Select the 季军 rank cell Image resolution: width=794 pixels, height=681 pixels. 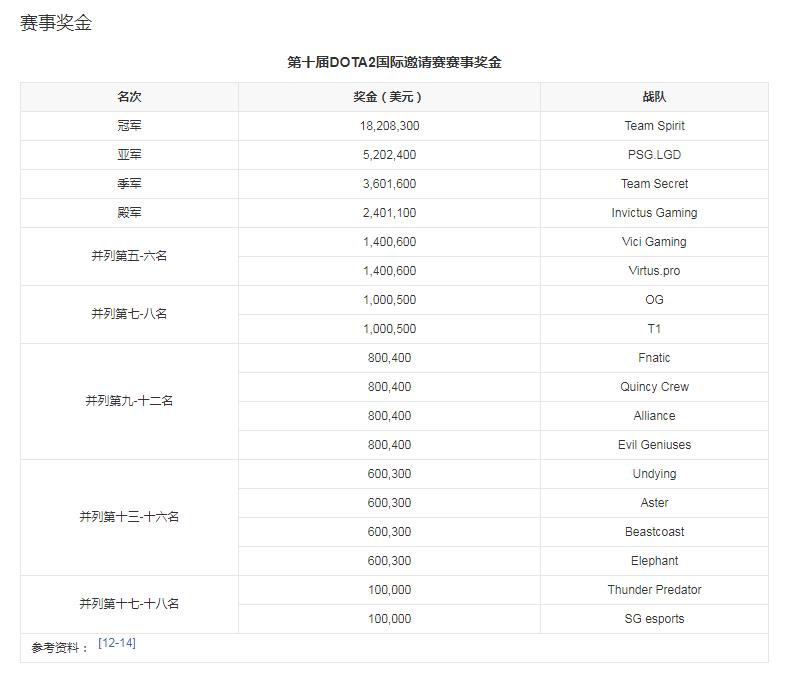coord(129,183)
